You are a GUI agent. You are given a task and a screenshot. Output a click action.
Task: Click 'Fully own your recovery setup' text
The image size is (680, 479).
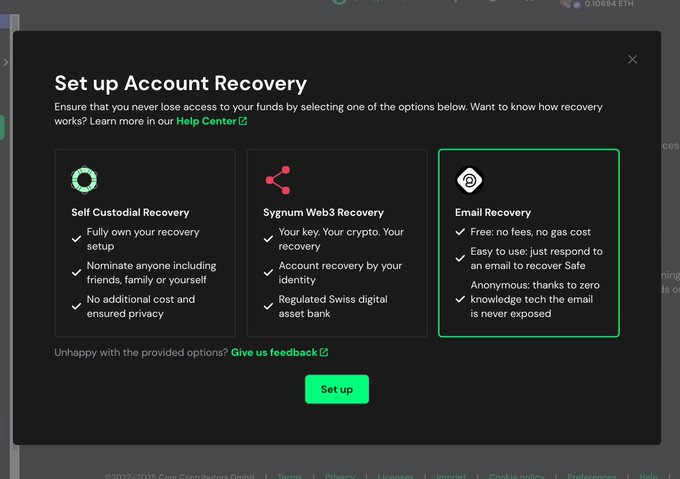pos(143,239)
